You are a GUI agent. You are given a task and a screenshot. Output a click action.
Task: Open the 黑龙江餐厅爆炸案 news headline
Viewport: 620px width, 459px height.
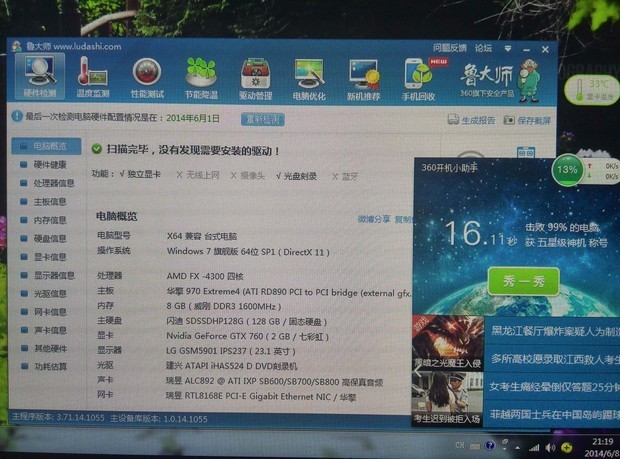click(x=555, y=331)
